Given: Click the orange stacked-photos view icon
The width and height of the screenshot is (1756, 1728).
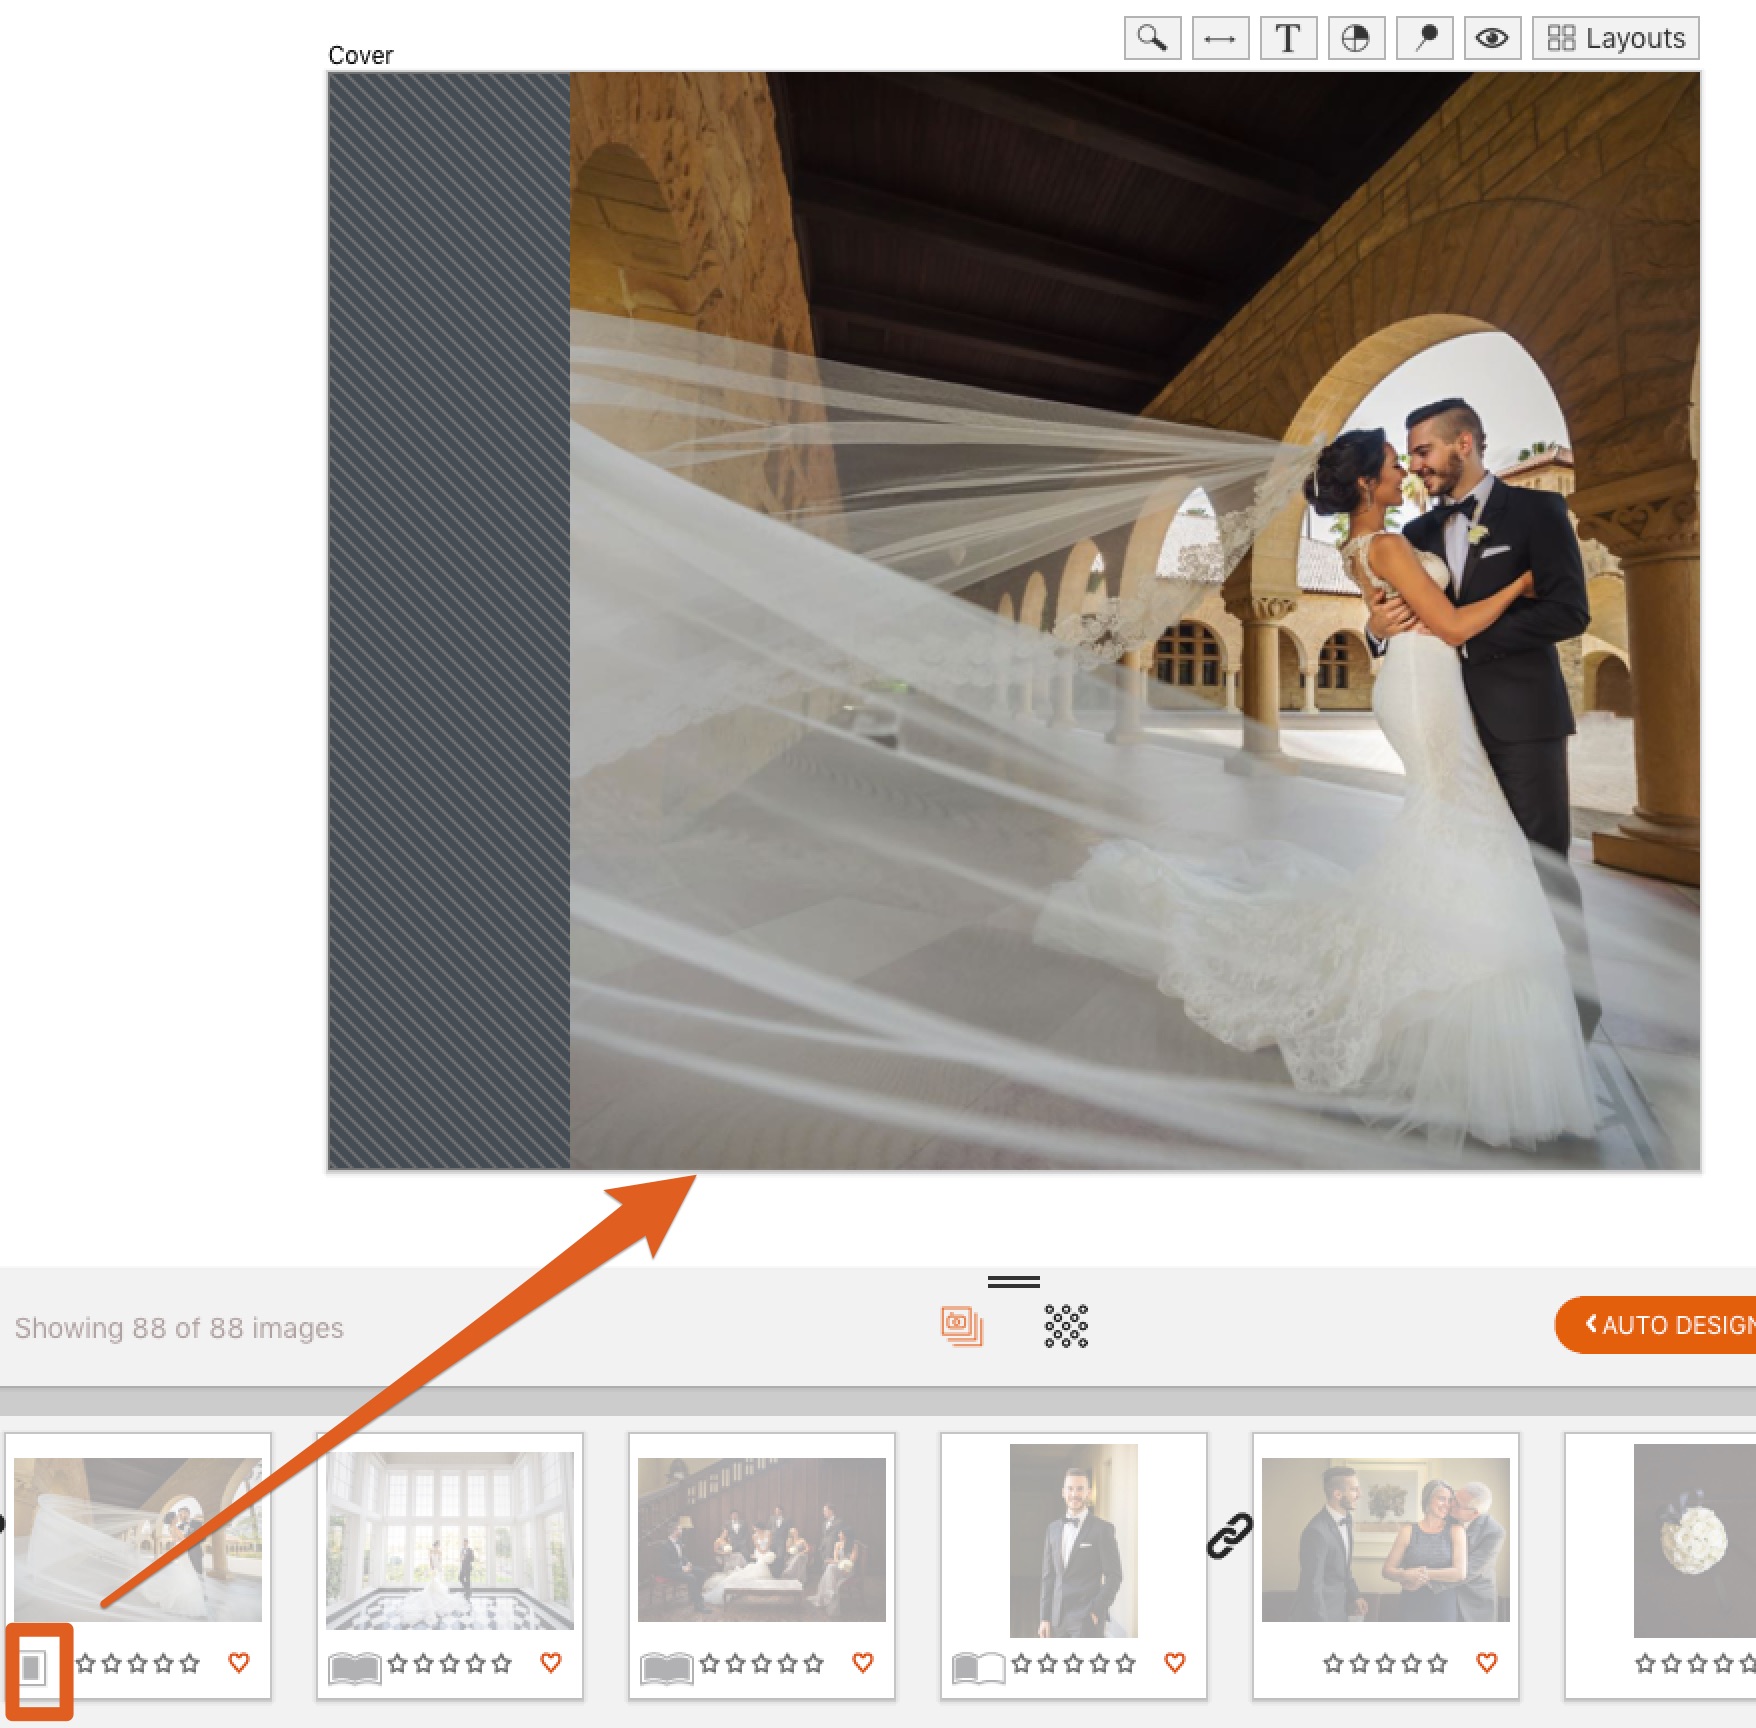Looking at the screenshot, I should 961,1326.
